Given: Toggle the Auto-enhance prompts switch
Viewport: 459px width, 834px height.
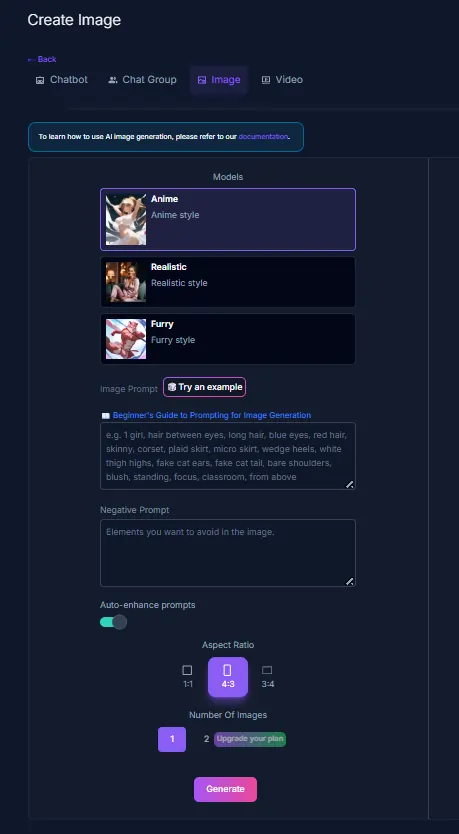Looking at the screenshot, I should coord(113,622).
